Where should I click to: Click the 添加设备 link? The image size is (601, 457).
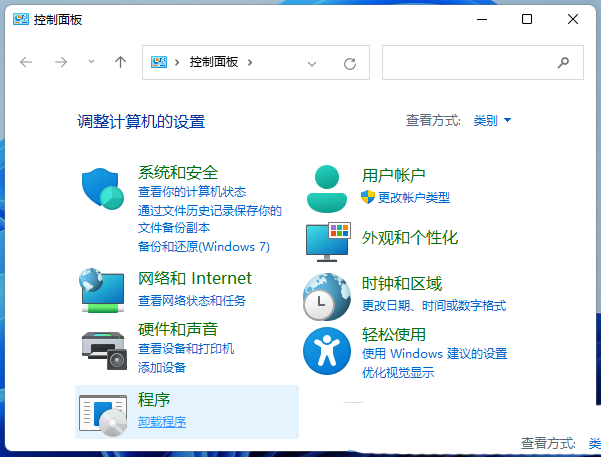(x=162, y=368)
